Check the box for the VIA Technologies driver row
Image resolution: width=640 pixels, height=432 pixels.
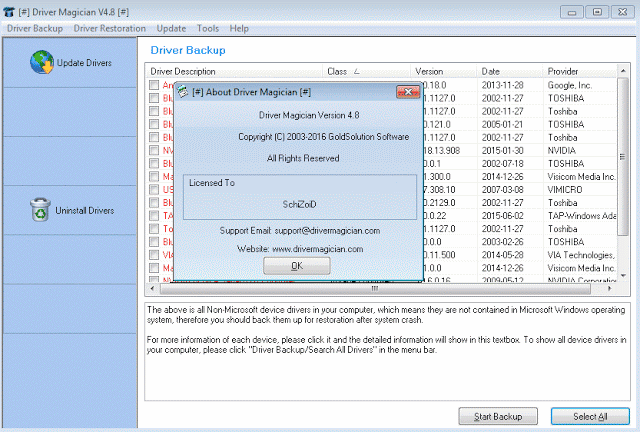click(154, 255)
